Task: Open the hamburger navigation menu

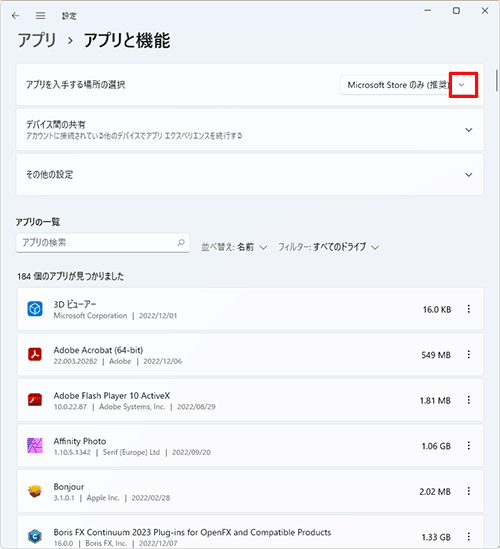Action: click(x=41, y=16)
